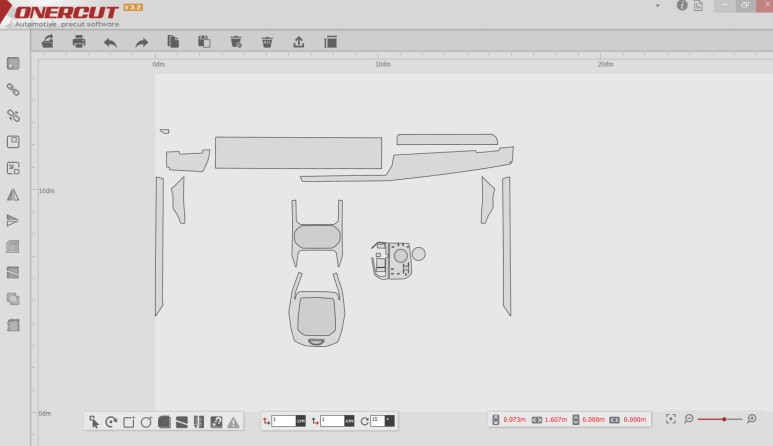Screen dimensions: 773x446
Task: Click the zoom out magnifier
Action: click(689, 419)
